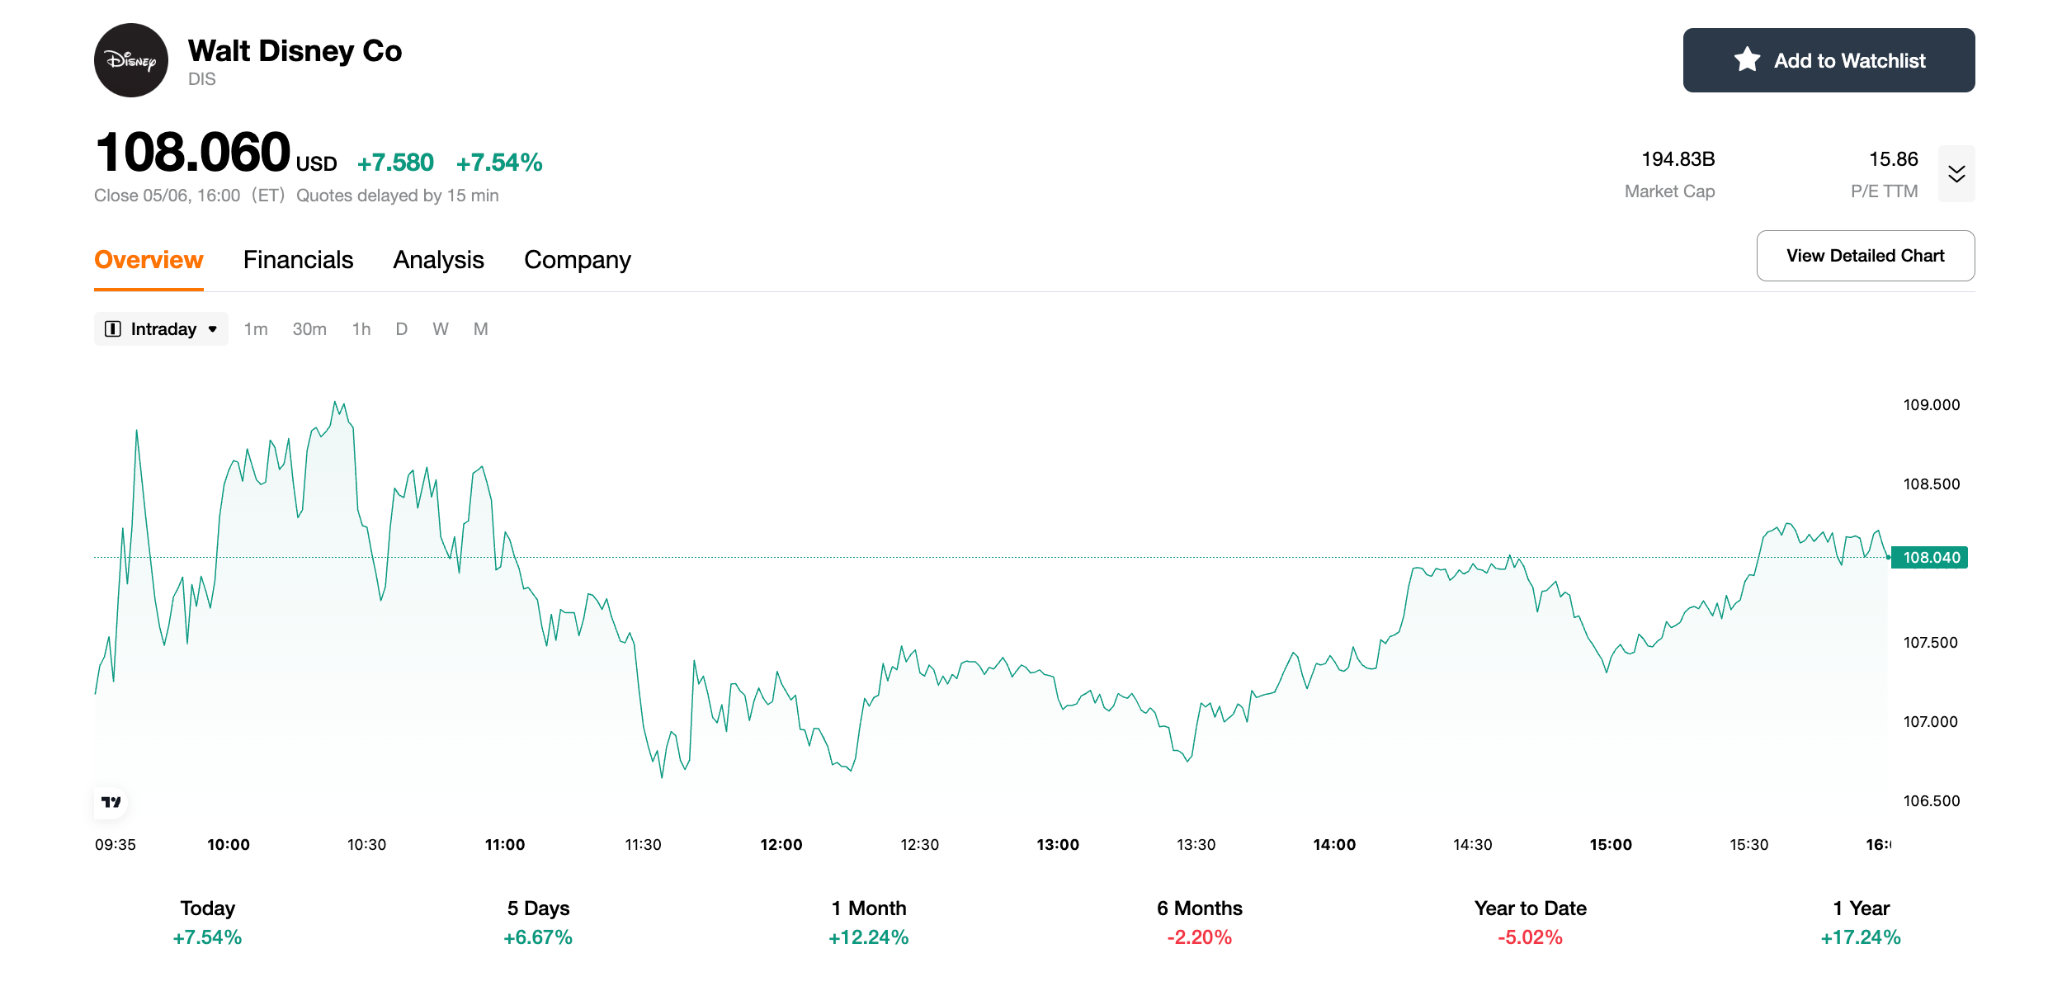Image resolution: width=2048 pixels, height=990 pixels.
Task: Expand more stats with the double chevron
Action: pyautogui.click(x=1956, y=174)
